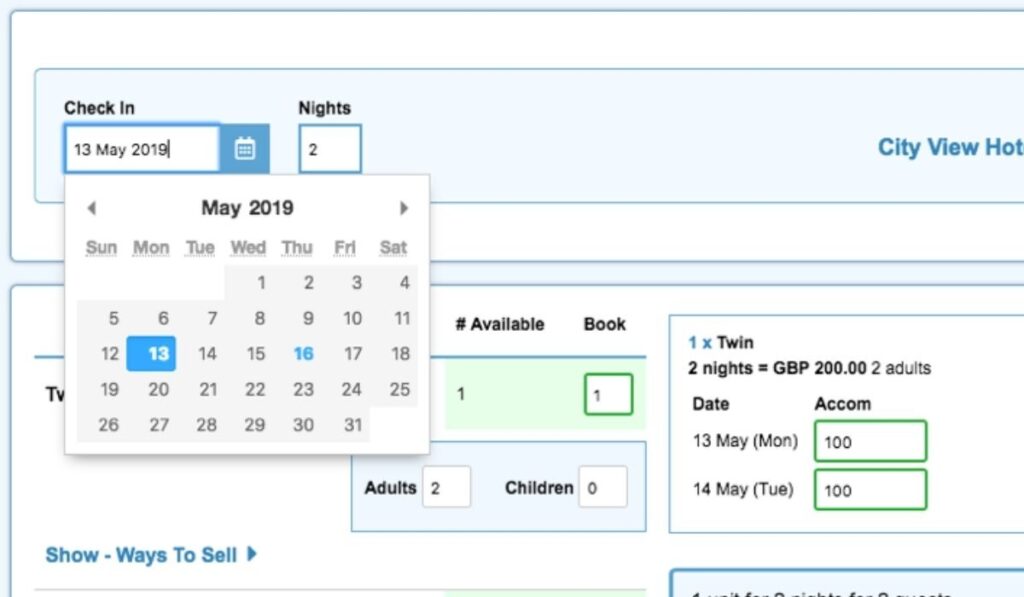Edit the Accom rate for 14 May (Tue)
Viewport: 1024px width, 597px height.
870,489
